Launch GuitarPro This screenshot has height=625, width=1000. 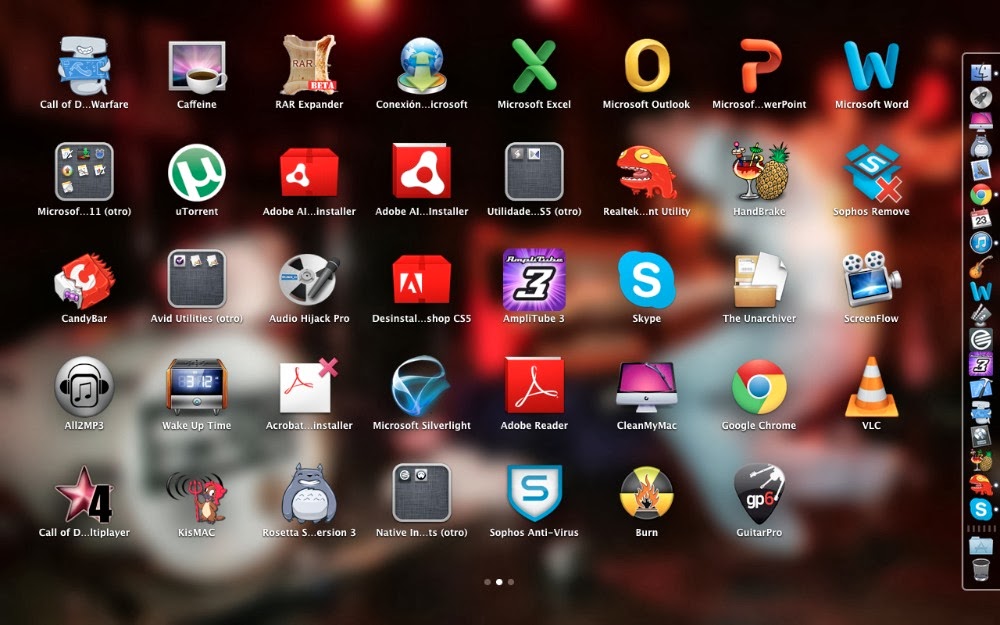click(x=759, y=494)
